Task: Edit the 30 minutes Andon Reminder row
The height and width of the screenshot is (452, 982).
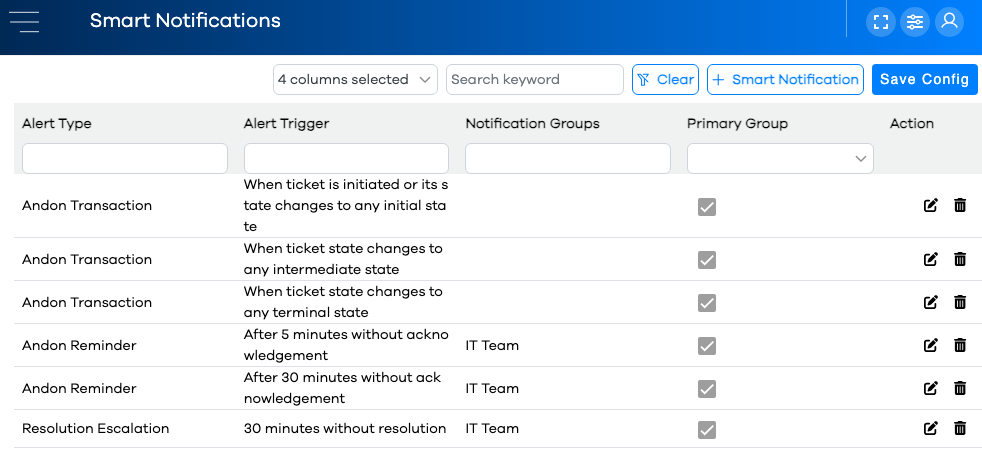Action: [931, 388]
